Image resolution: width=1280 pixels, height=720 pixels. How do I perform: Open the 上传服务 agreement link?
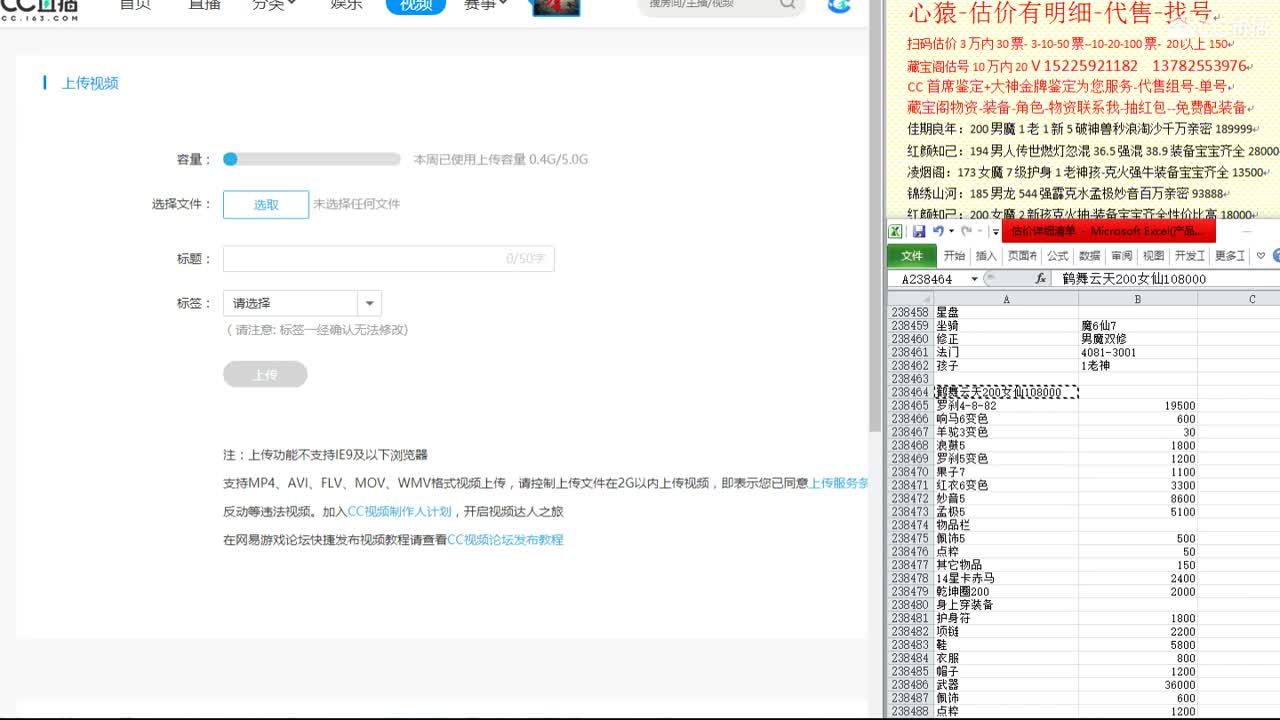[x=838, y=483]
